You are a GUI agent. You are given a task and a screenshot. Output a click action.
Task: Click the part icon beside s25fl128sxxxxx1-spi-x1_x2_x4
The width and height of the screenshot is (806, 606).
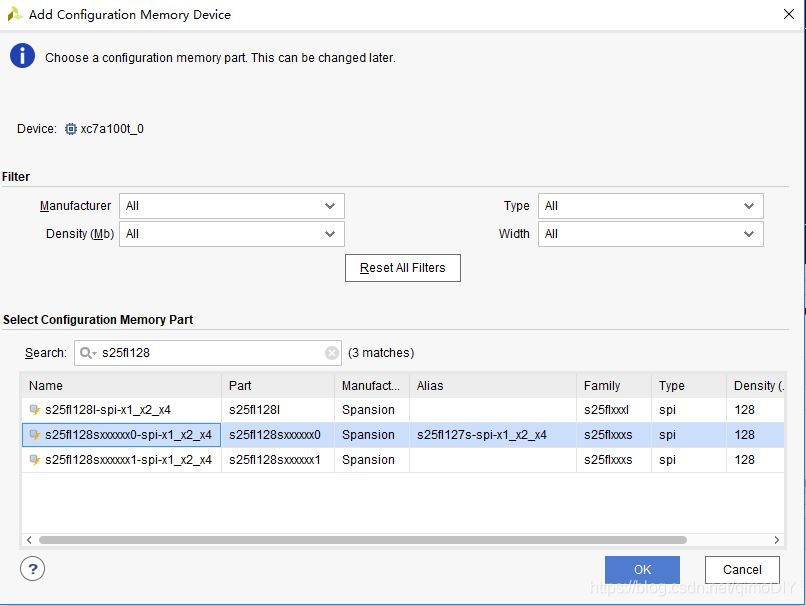[33, 460]
